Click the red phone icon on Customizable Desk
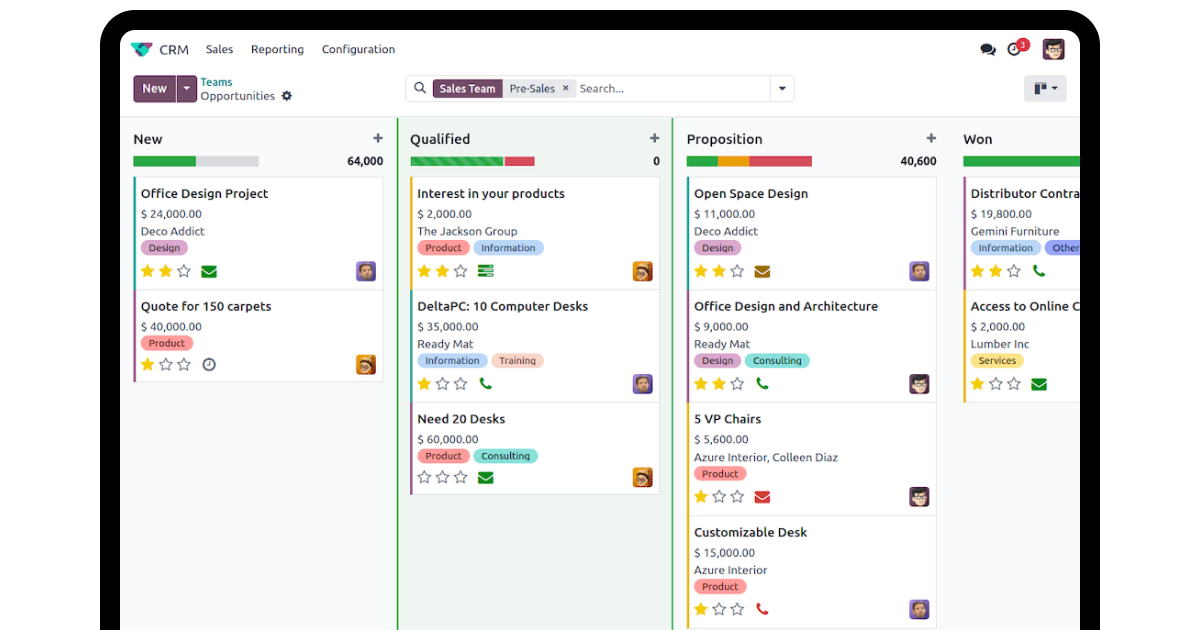Viewport: 1200px width, 630px height. (762, 608)
